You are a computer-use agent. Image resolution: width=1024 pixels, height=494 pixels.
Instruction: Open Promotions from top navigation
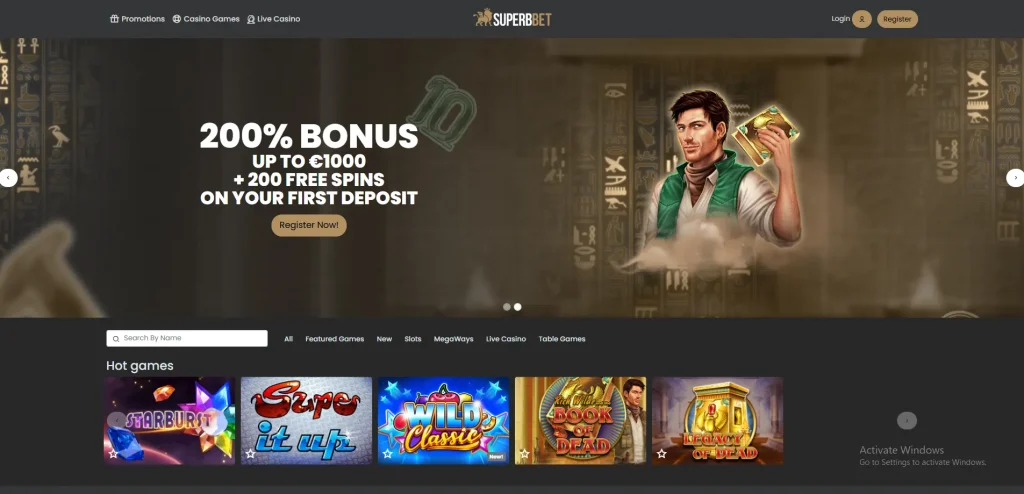(x=137, y=19)
